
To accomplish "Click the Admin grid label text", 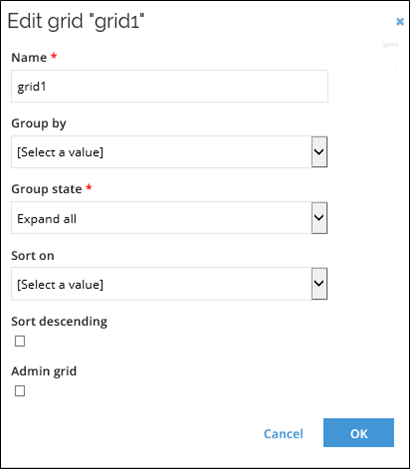I will [x=44, y=371].
